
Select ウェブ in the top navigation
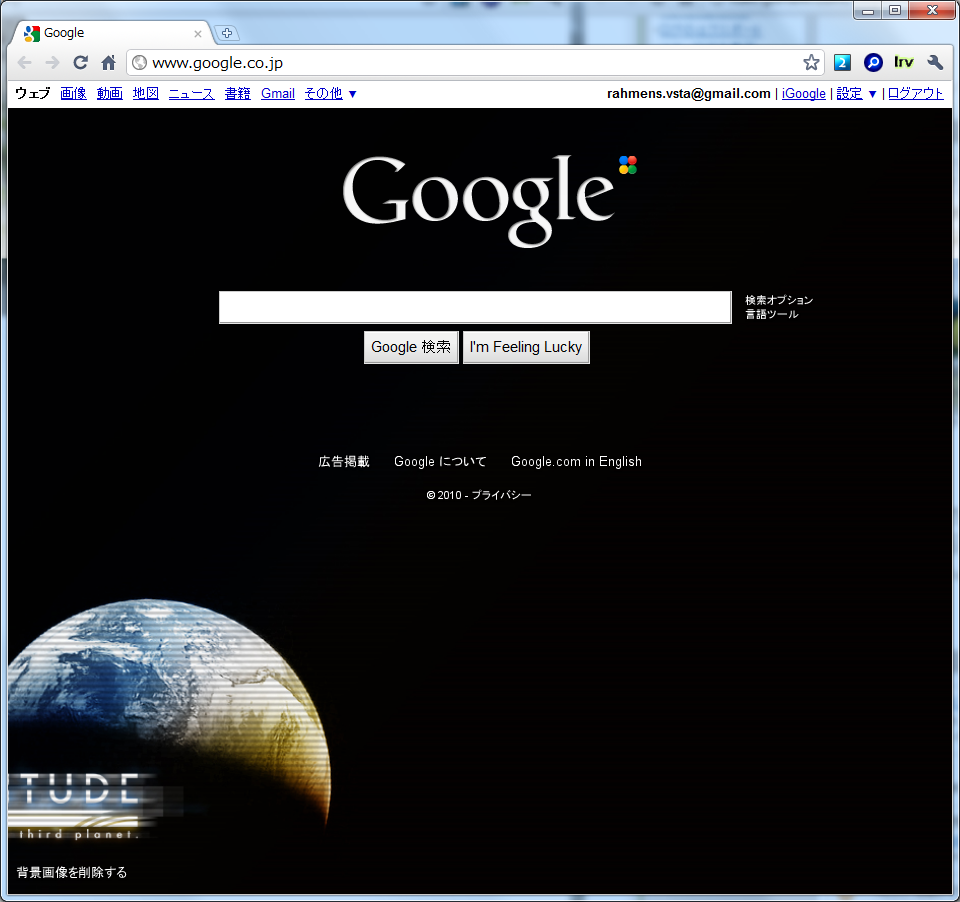(x=32, y=94)
